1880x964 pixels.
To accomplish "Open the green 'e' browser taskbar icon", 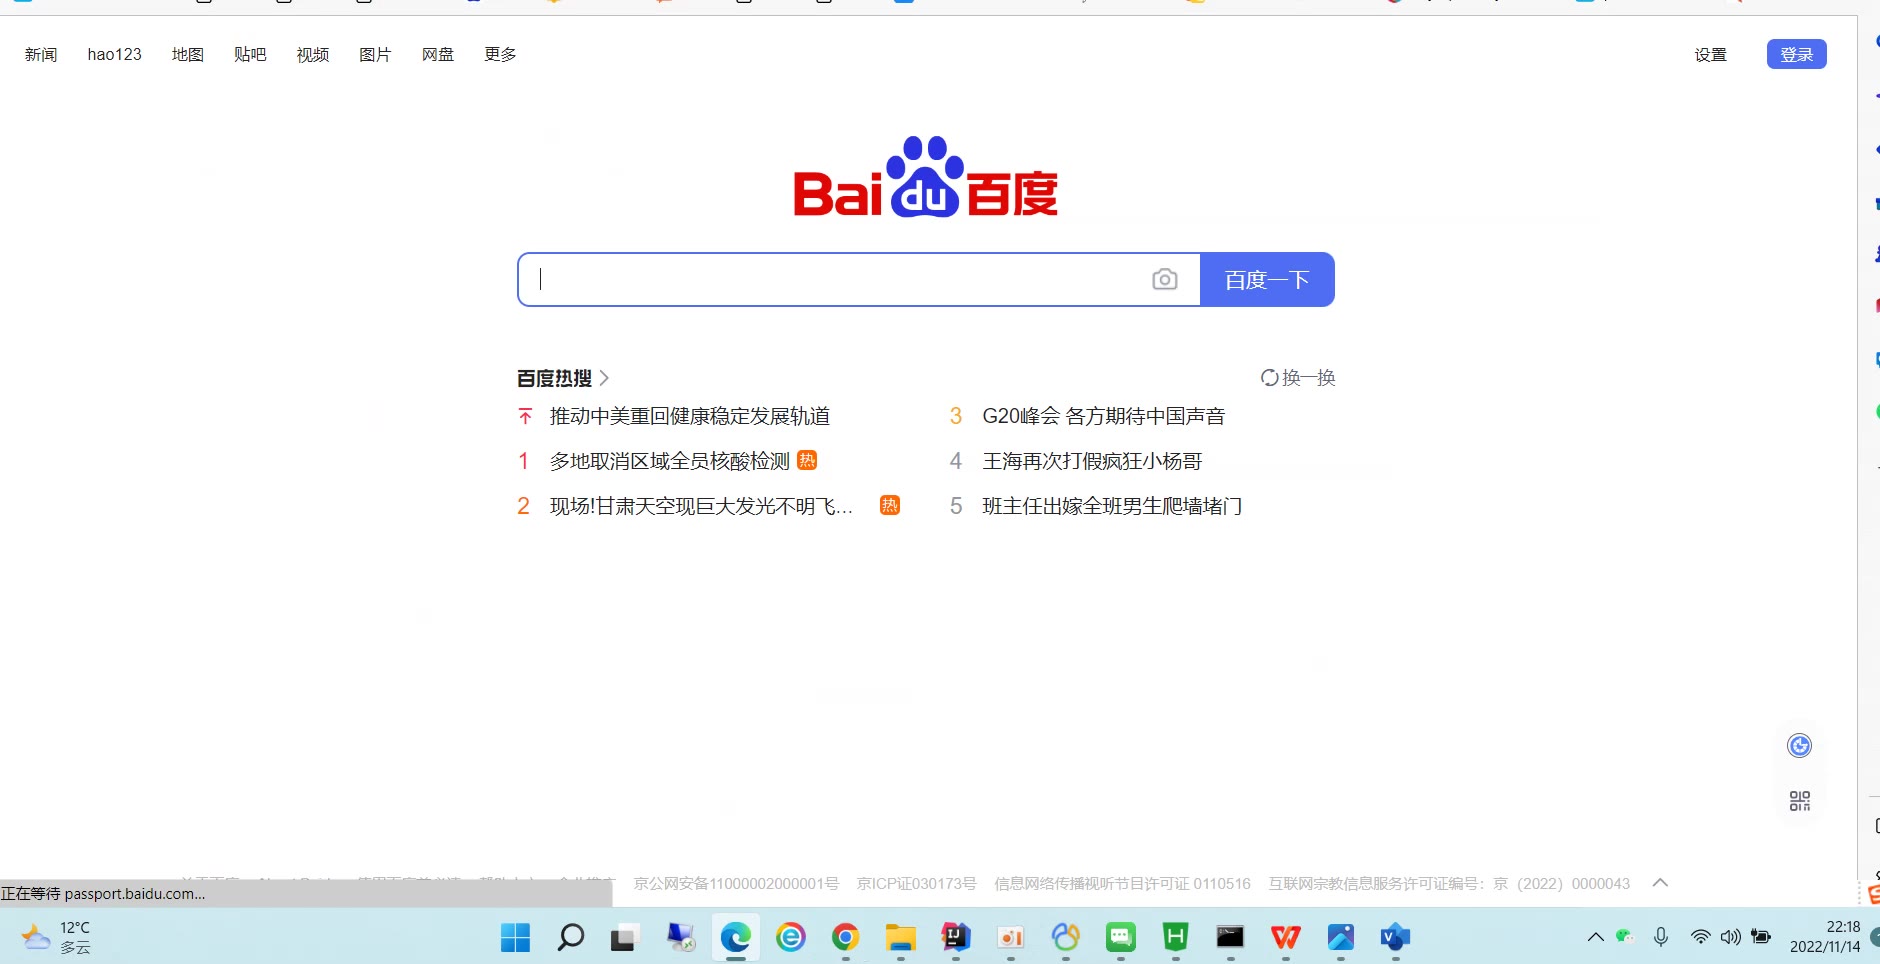I will [x=790, y=937].
